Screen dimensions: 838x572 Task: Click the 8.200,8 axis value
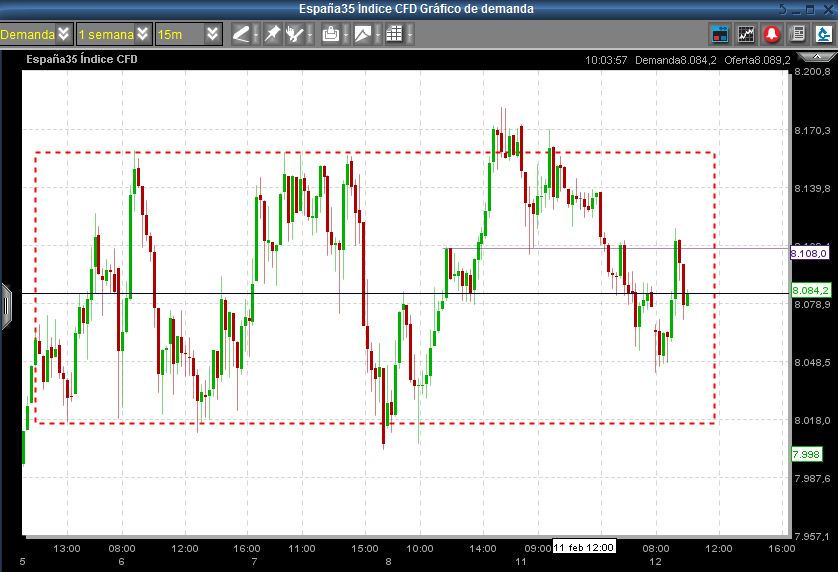click(812, 72)
